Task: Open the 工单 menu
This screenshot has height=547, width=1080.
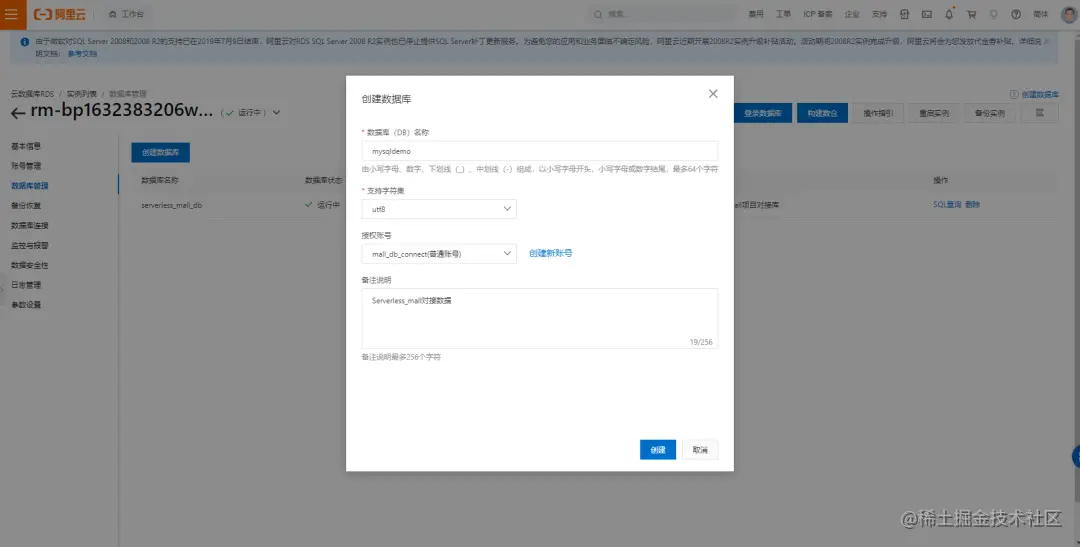Action: 783,14
